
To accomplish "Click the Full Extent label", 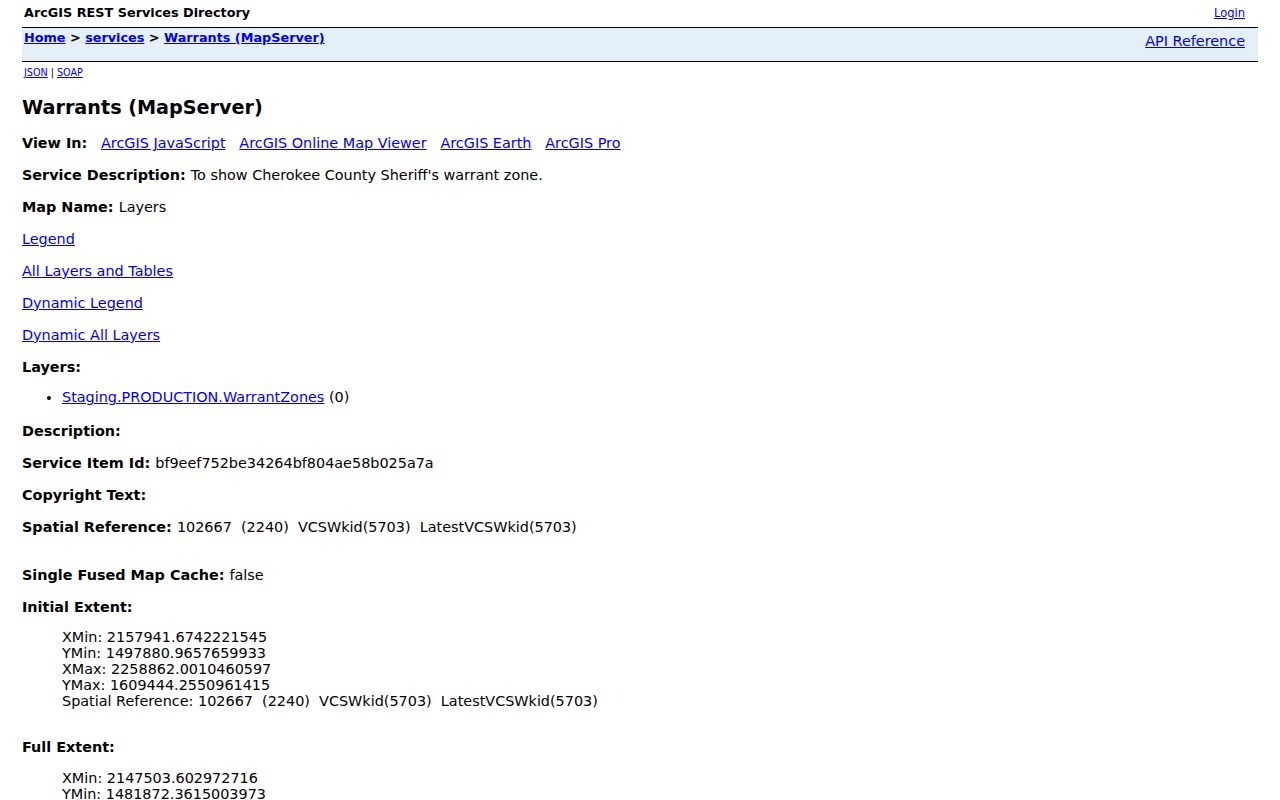I will [x=68, y=747].
